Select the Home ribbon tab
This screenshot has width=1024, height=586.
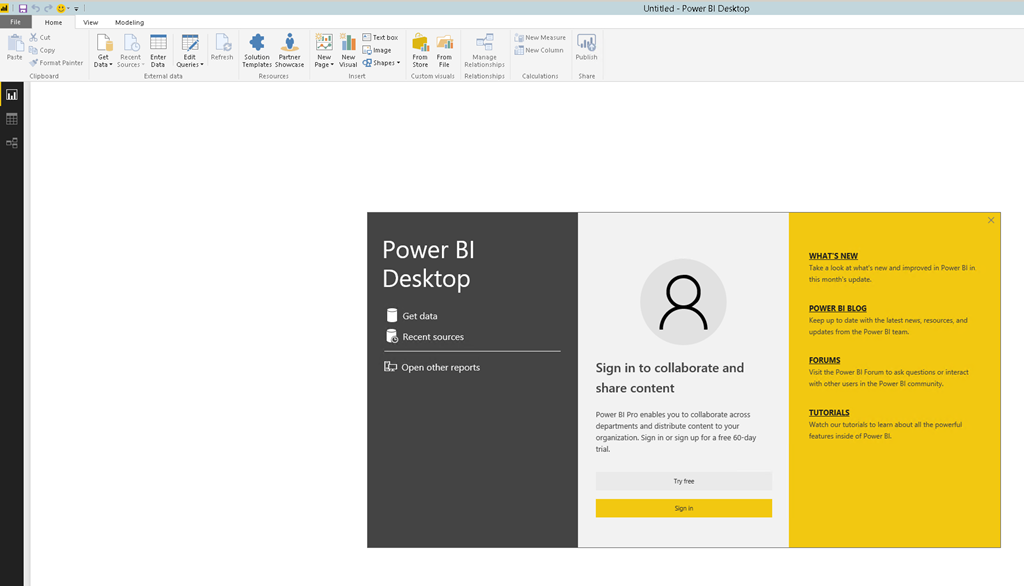click(54, 22)
